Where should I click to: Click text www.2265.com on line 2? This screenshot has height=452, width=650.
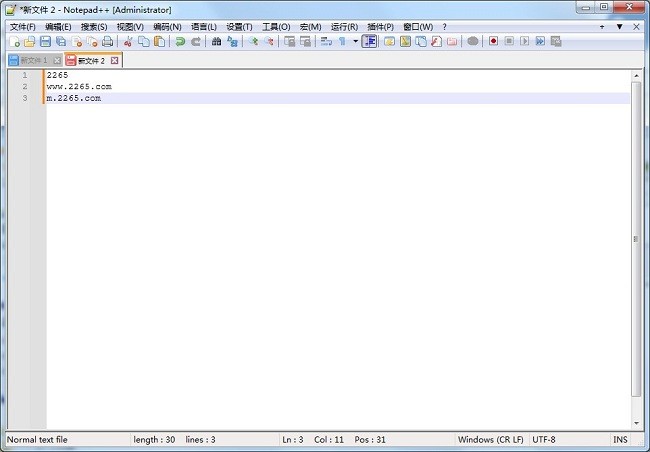[x=79, y=87]
